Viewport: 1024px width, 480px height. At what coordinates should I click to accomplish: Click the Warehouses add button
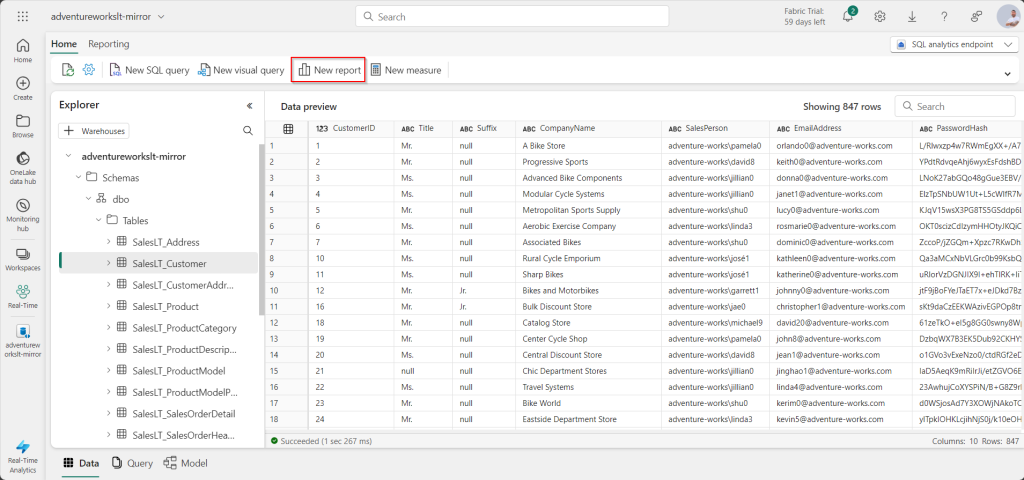click(x=93, y=131)
